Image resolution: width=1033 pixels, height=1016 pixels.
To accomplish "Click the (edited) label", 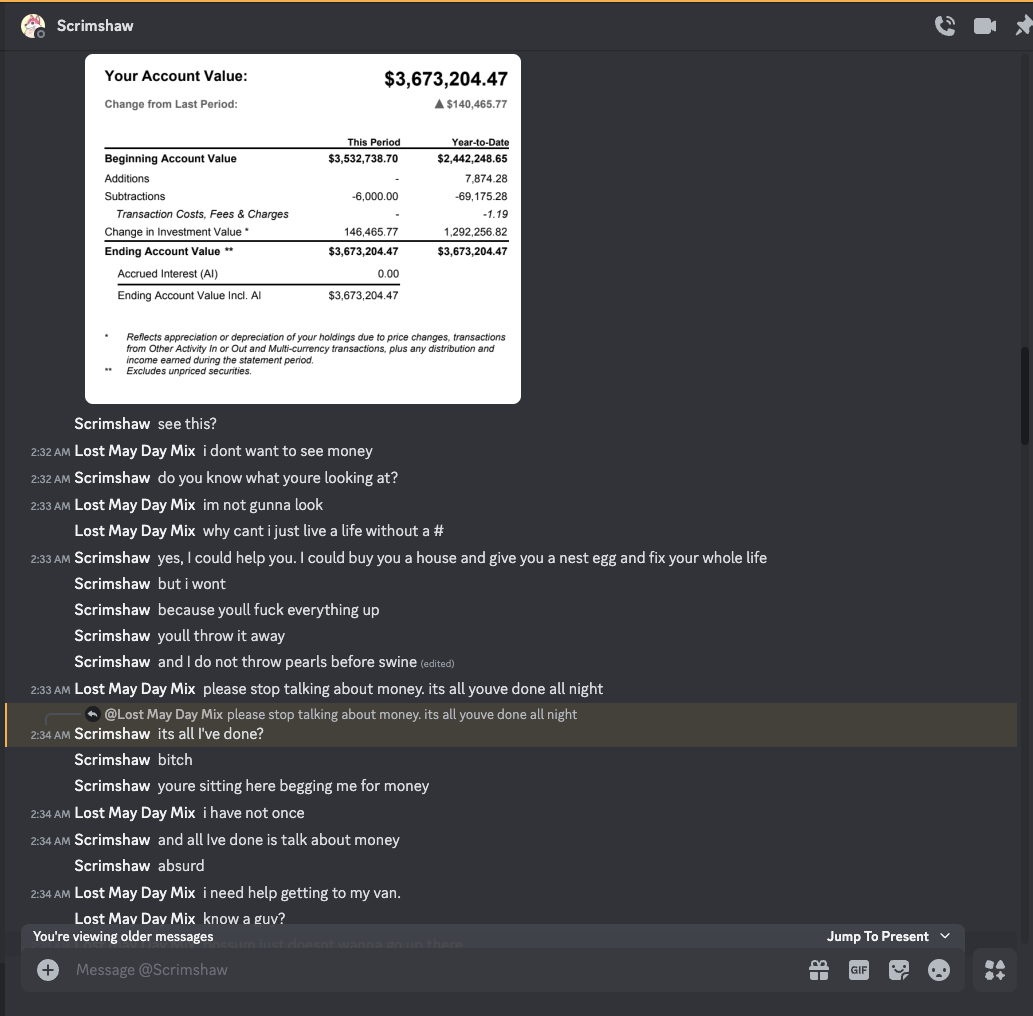I will pos(437,663).
